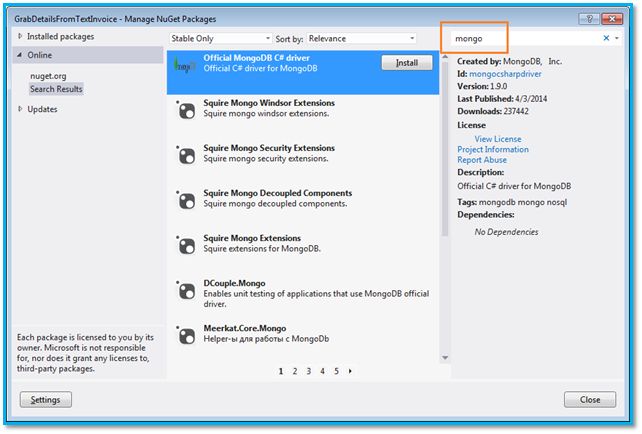Click the Squire Mongo Extensions package icon
This screenshot has height=434, width=642.
pyautogui.click(x=186, y=246)
